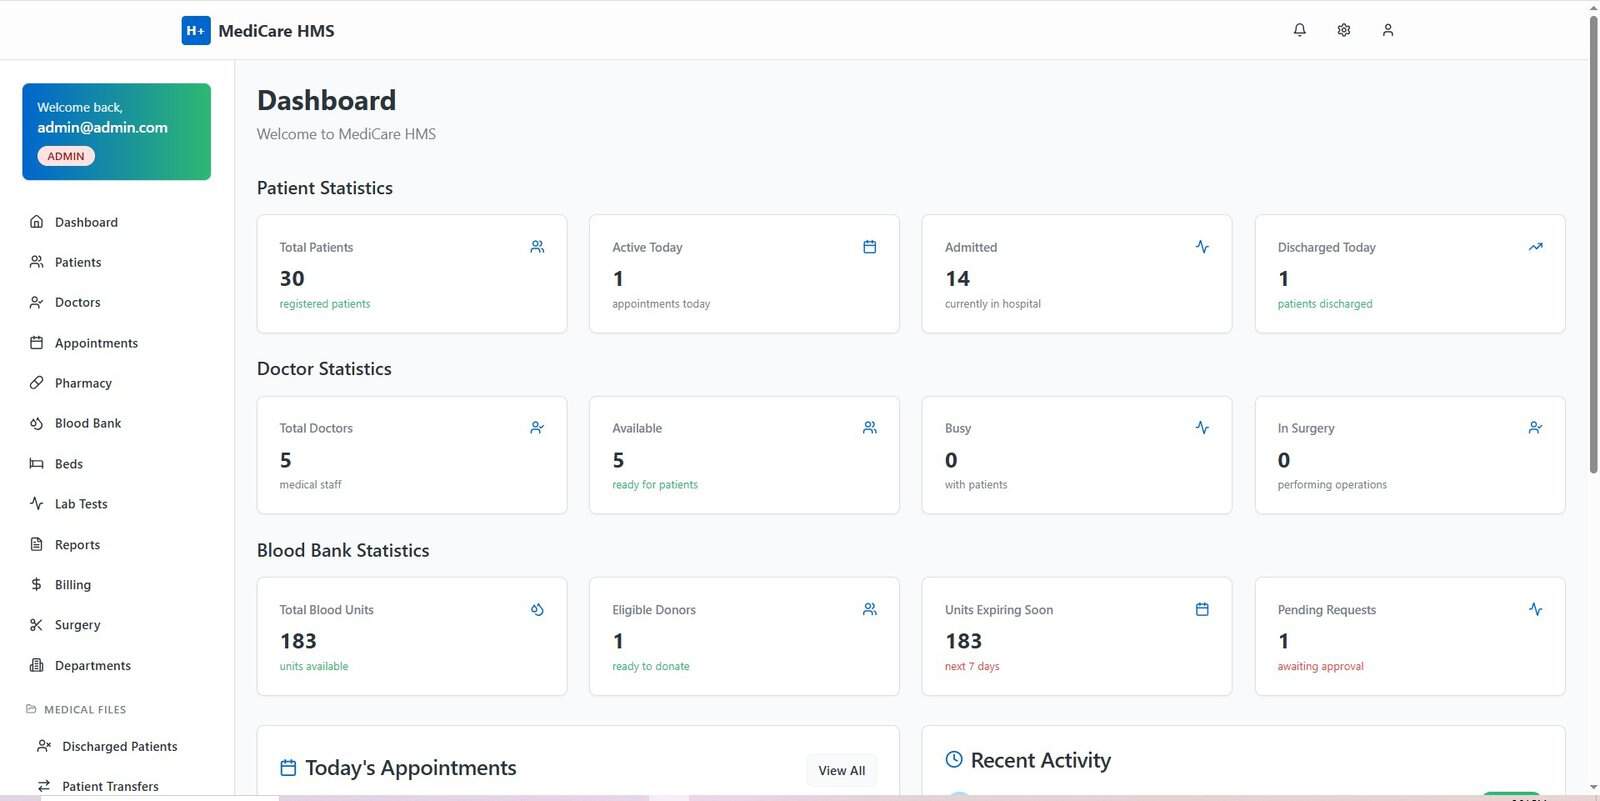The width and height of the screenshot is (1600, 801).
Task: Open settings via the gear icon
Action: point(1344,30)
